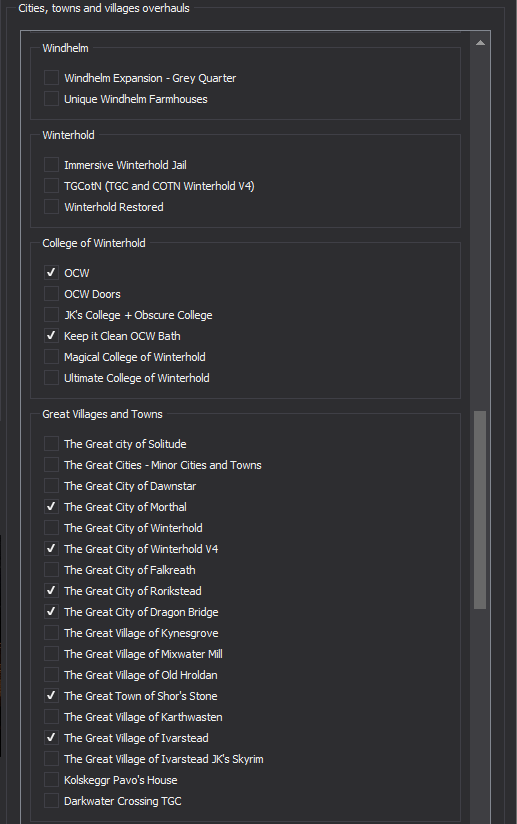
Task: Check The Great city of Solitude
Action: pos(51,444)
